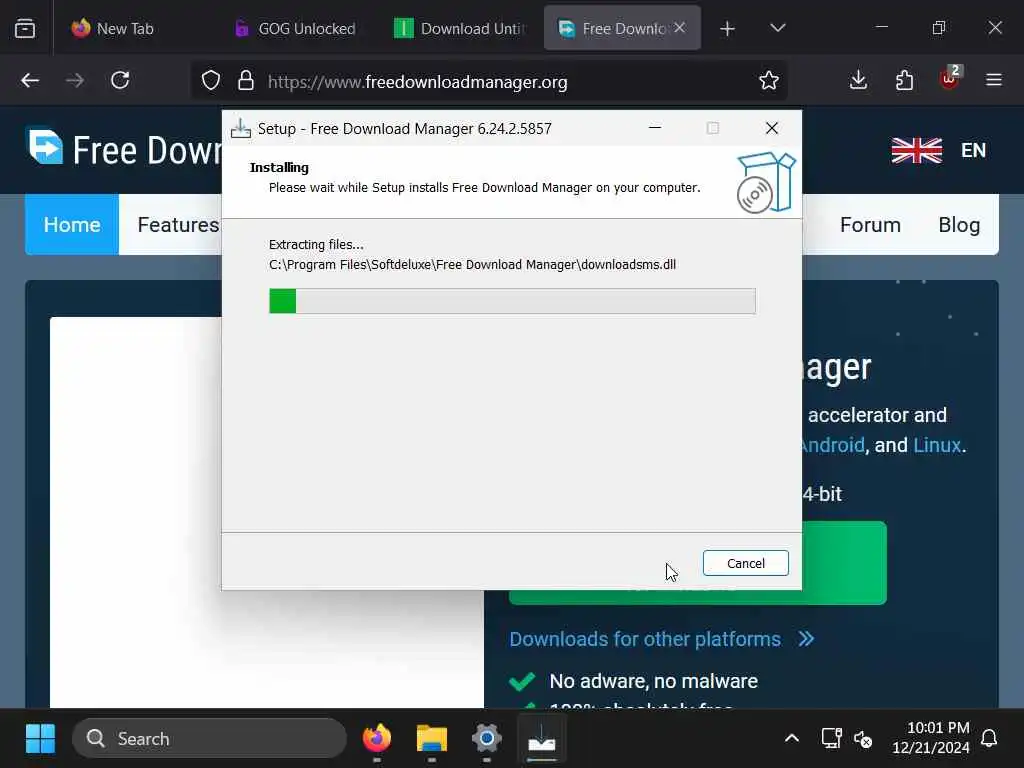This screenshot has height=768, width=1024.
Task: Open Settings from the taskbar
Action: point(487,739)
